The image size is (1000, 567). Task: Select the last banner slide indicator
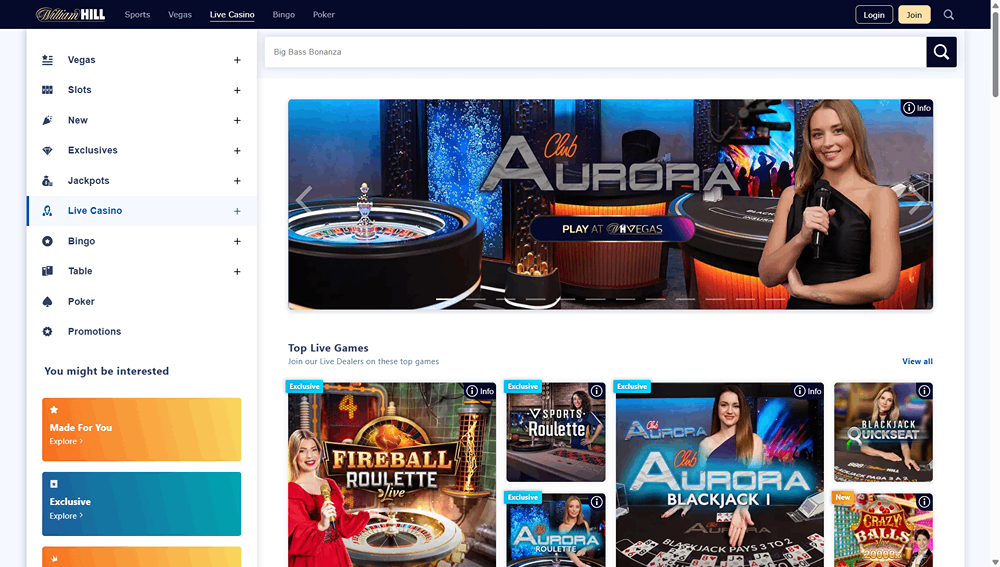point(775,299)
